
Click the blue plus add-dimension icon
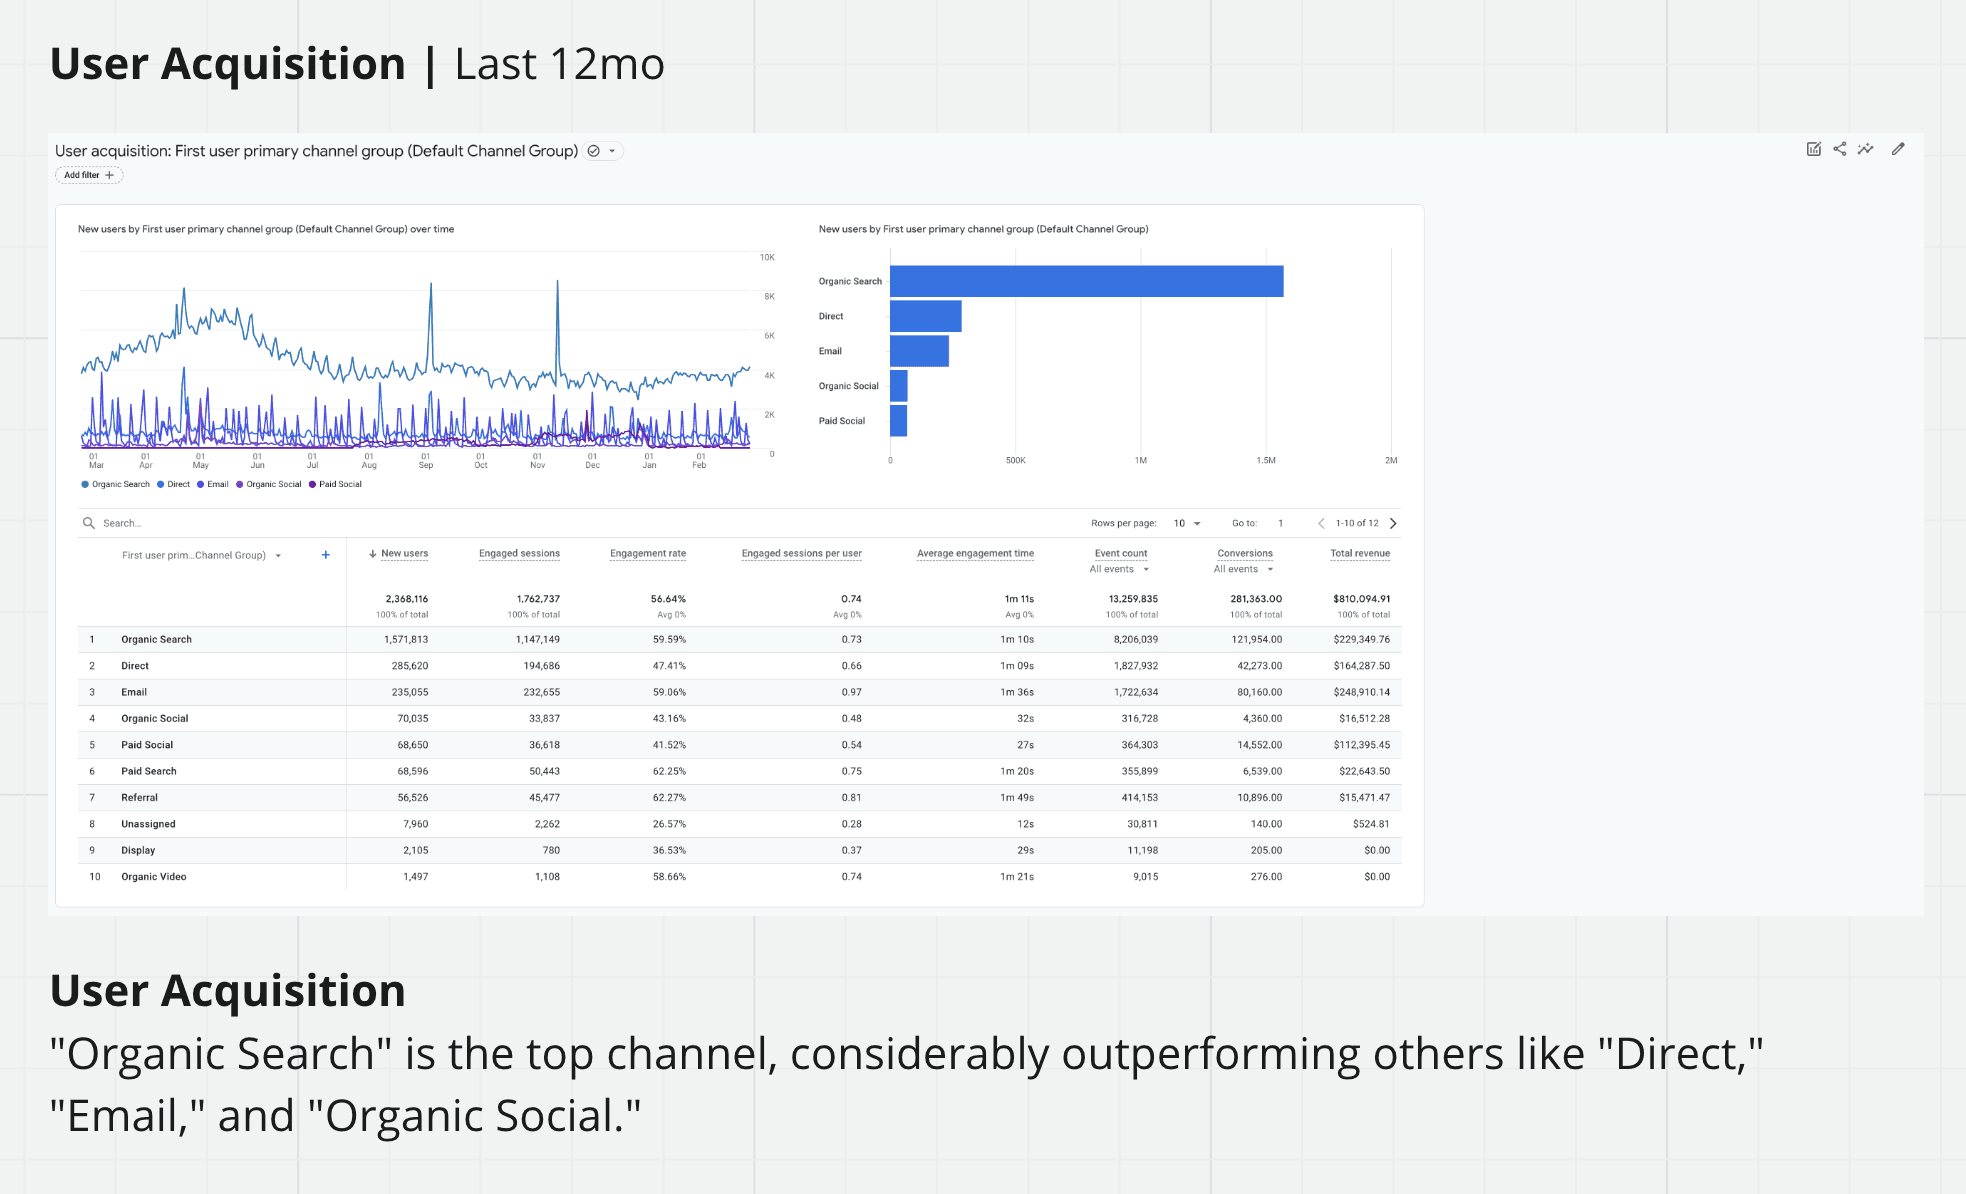point(325,555)
